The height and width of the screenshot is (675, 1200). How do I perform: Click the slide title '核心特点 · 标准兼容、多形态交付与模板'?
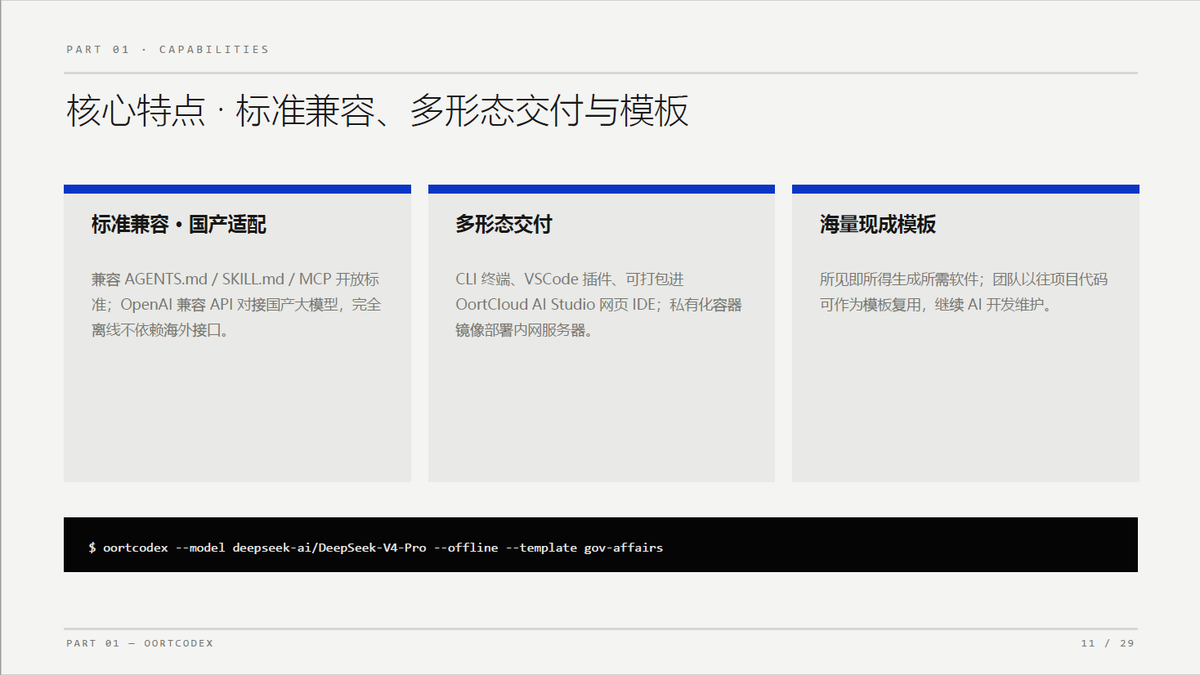click(x=378, y=111)
